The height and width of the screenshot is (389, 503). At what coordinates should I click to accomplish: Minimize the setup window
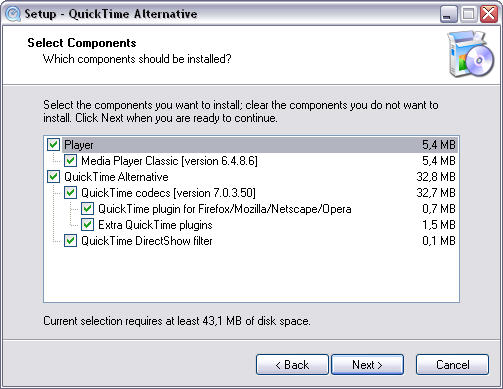coord(448,14)
